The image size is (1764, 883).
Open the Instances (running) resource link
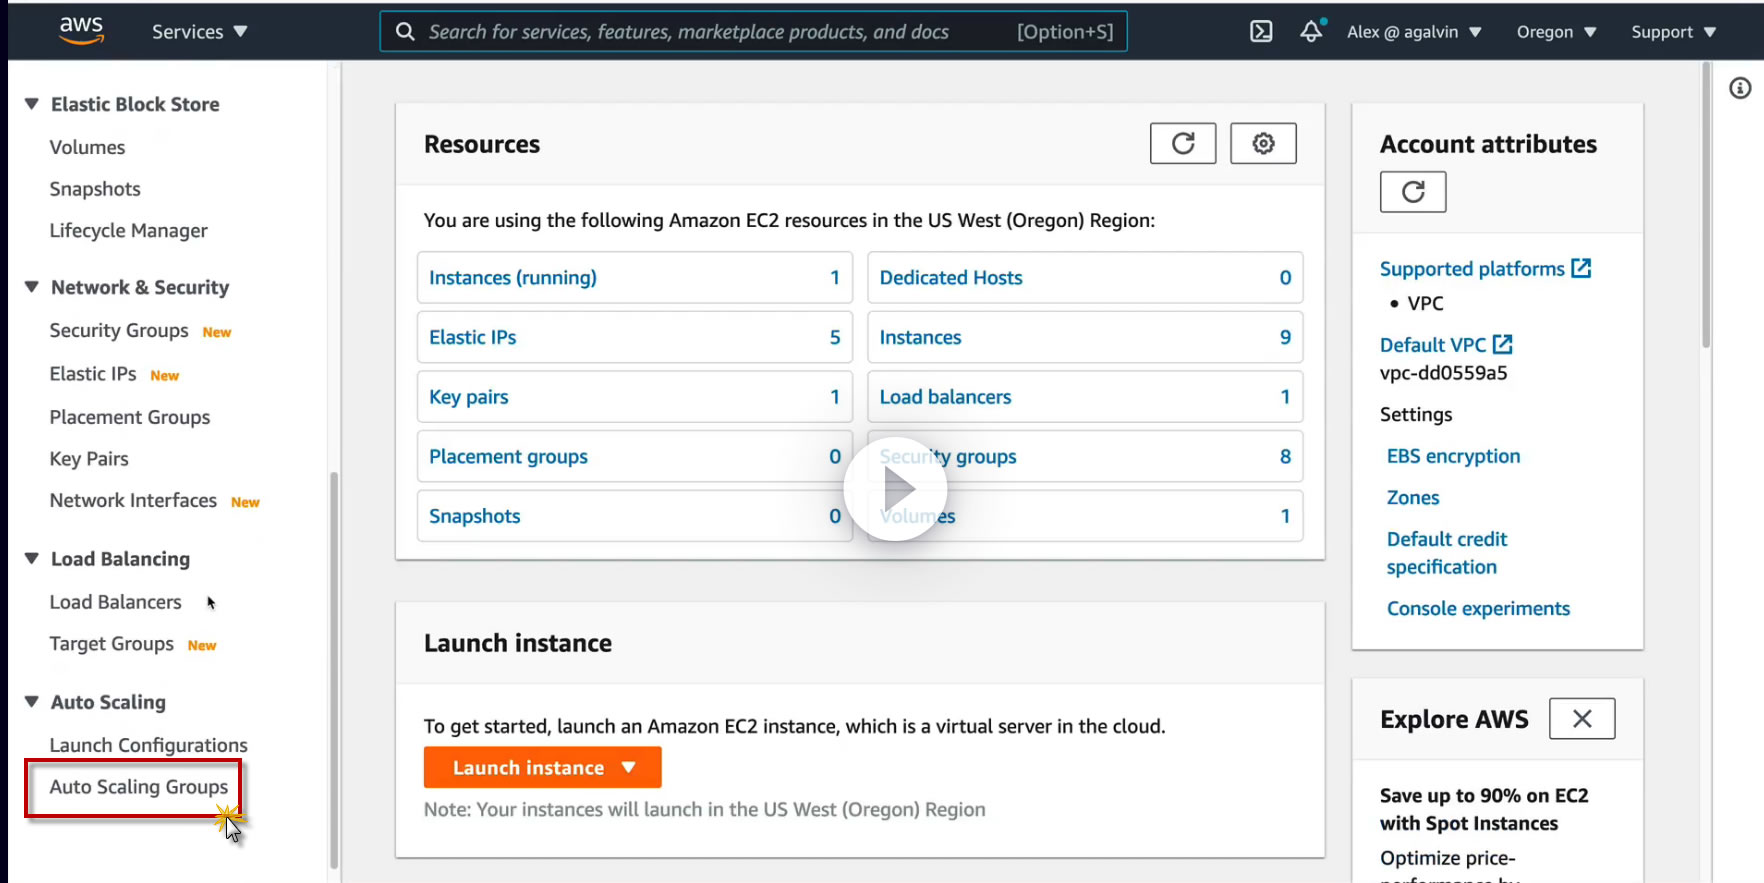click(513, 278)
